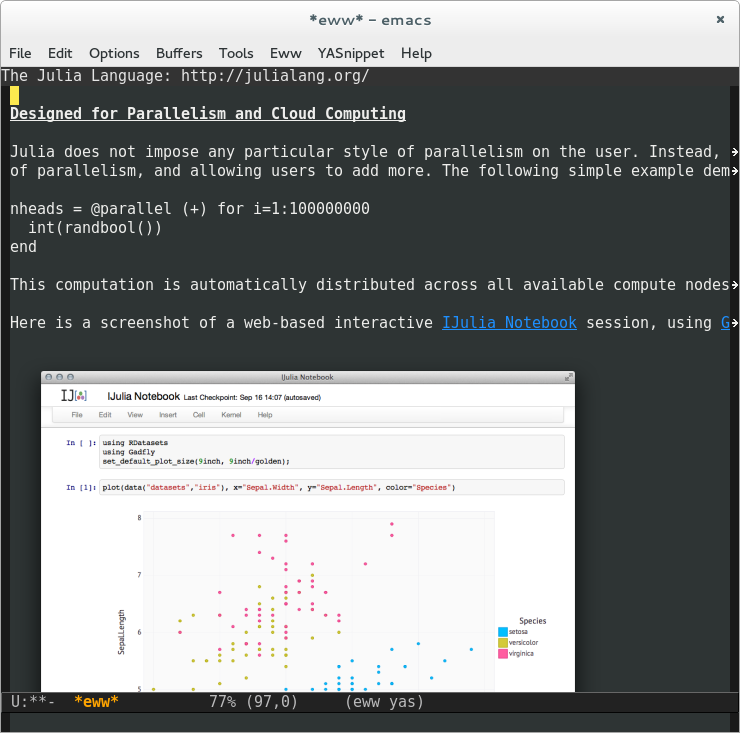Click the Designed for Parallelism heading
The width and height of the screenshot is (740, 733).
pos(208,114)
